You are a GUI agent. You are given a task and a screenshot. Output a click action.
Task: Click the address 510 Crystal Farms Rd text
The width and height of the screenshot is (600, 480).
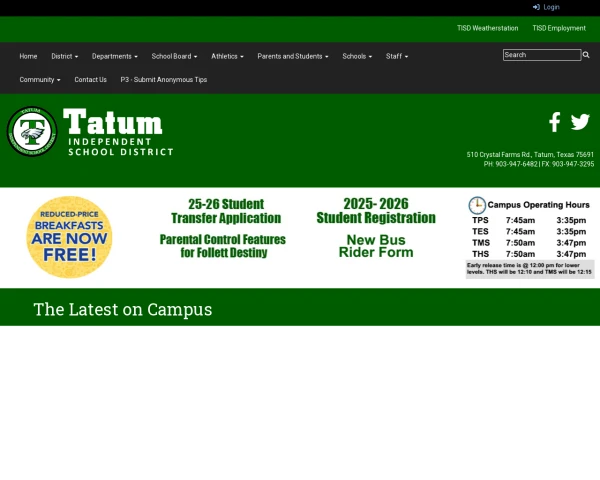(530, 155)
